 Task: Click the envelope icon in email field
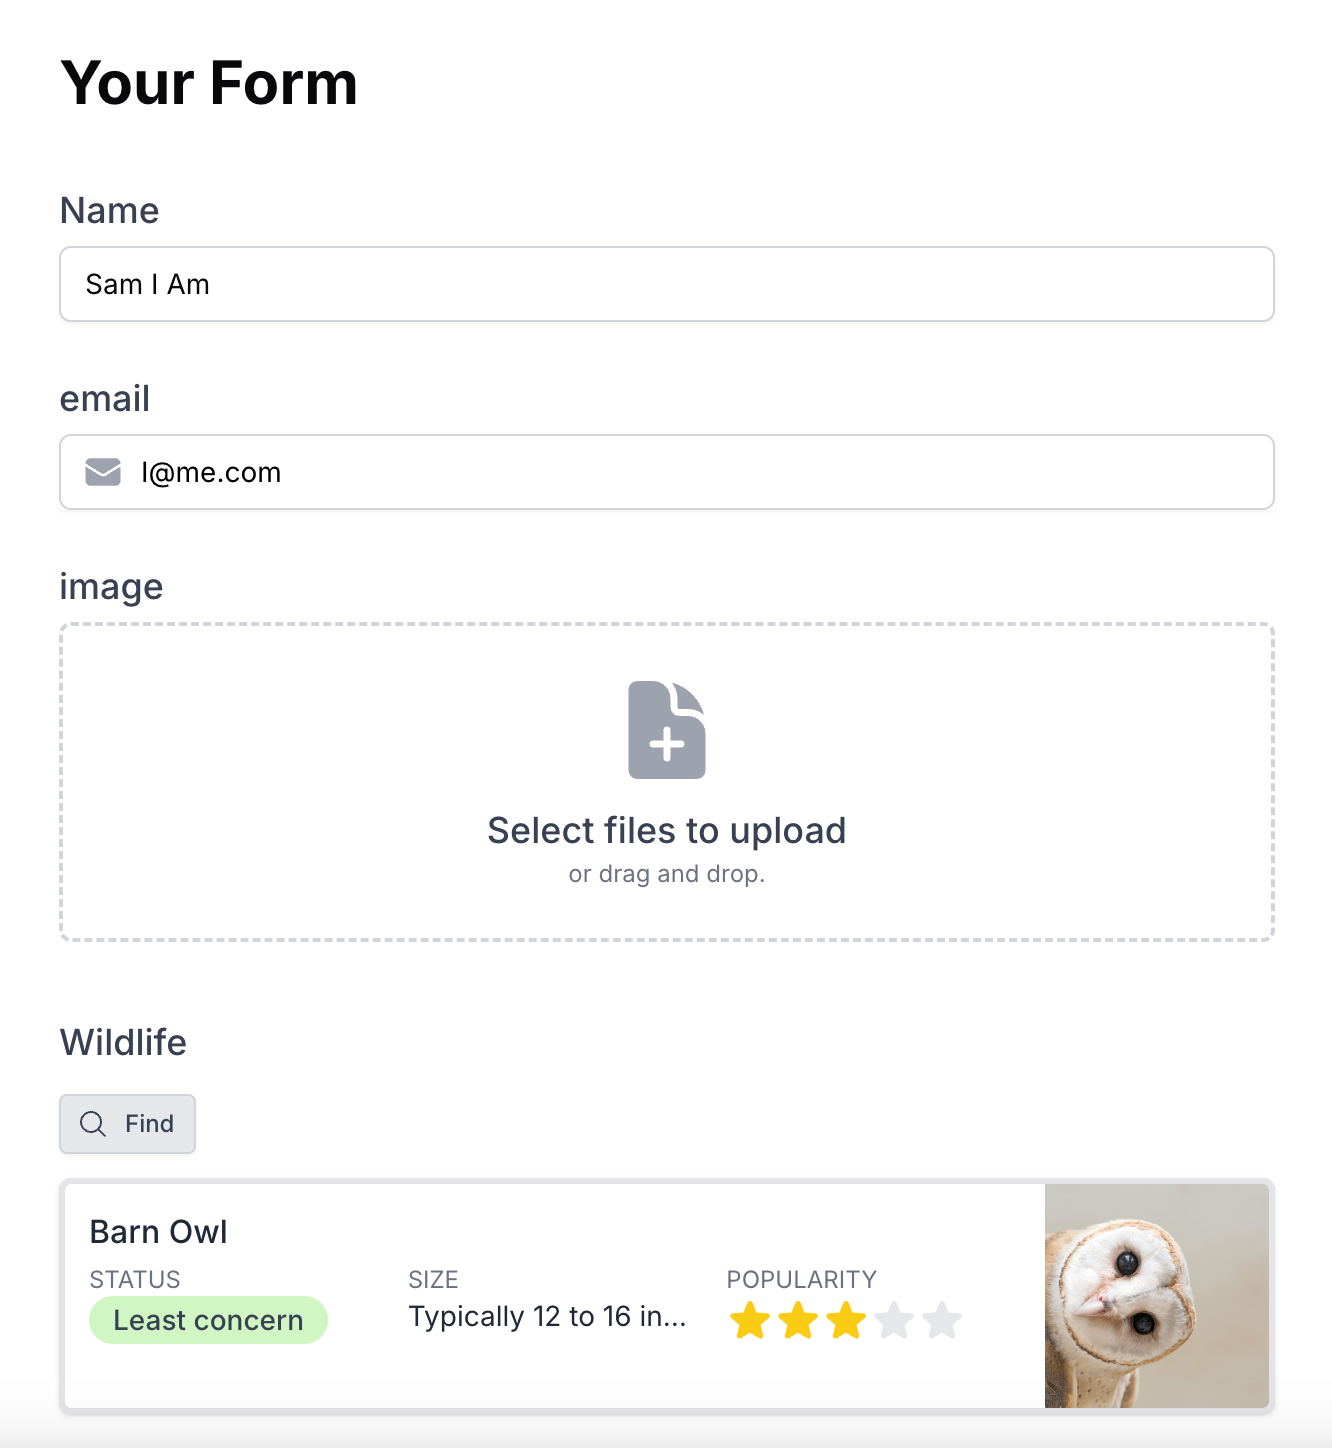103,472
